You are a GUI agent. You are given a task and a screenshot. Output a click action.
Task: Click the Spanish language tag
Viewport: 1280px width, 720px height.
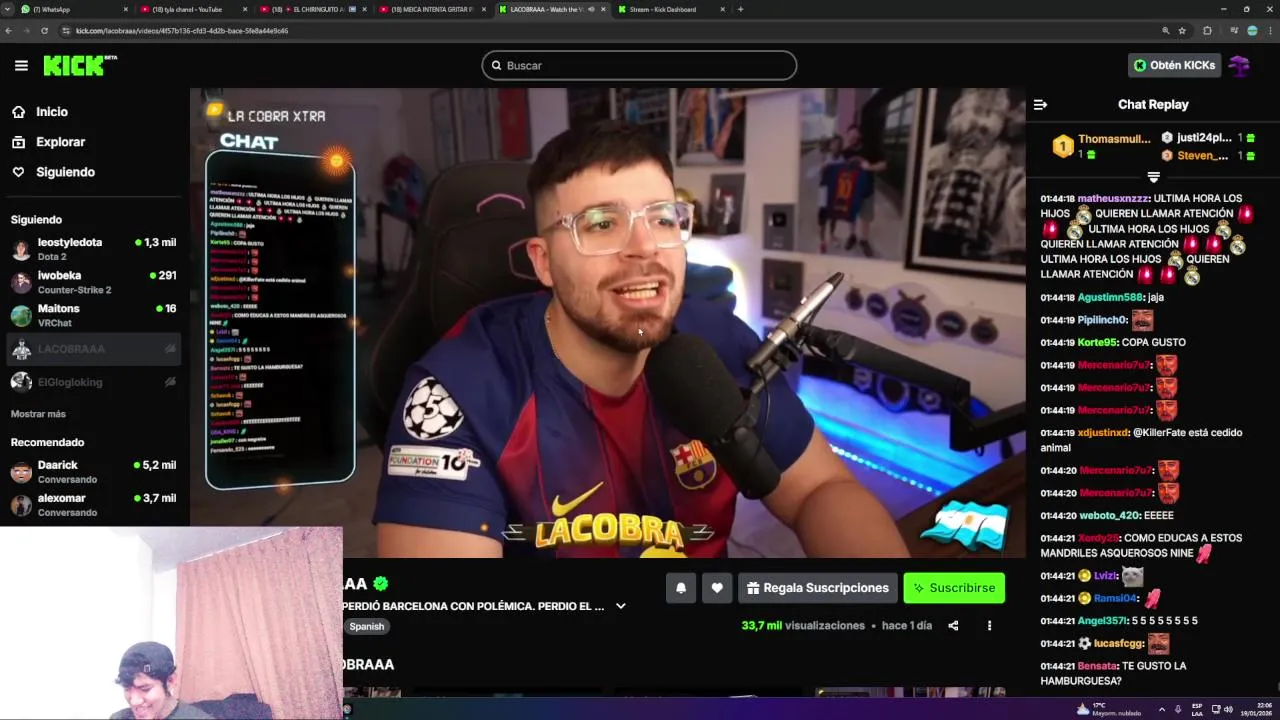367,626
